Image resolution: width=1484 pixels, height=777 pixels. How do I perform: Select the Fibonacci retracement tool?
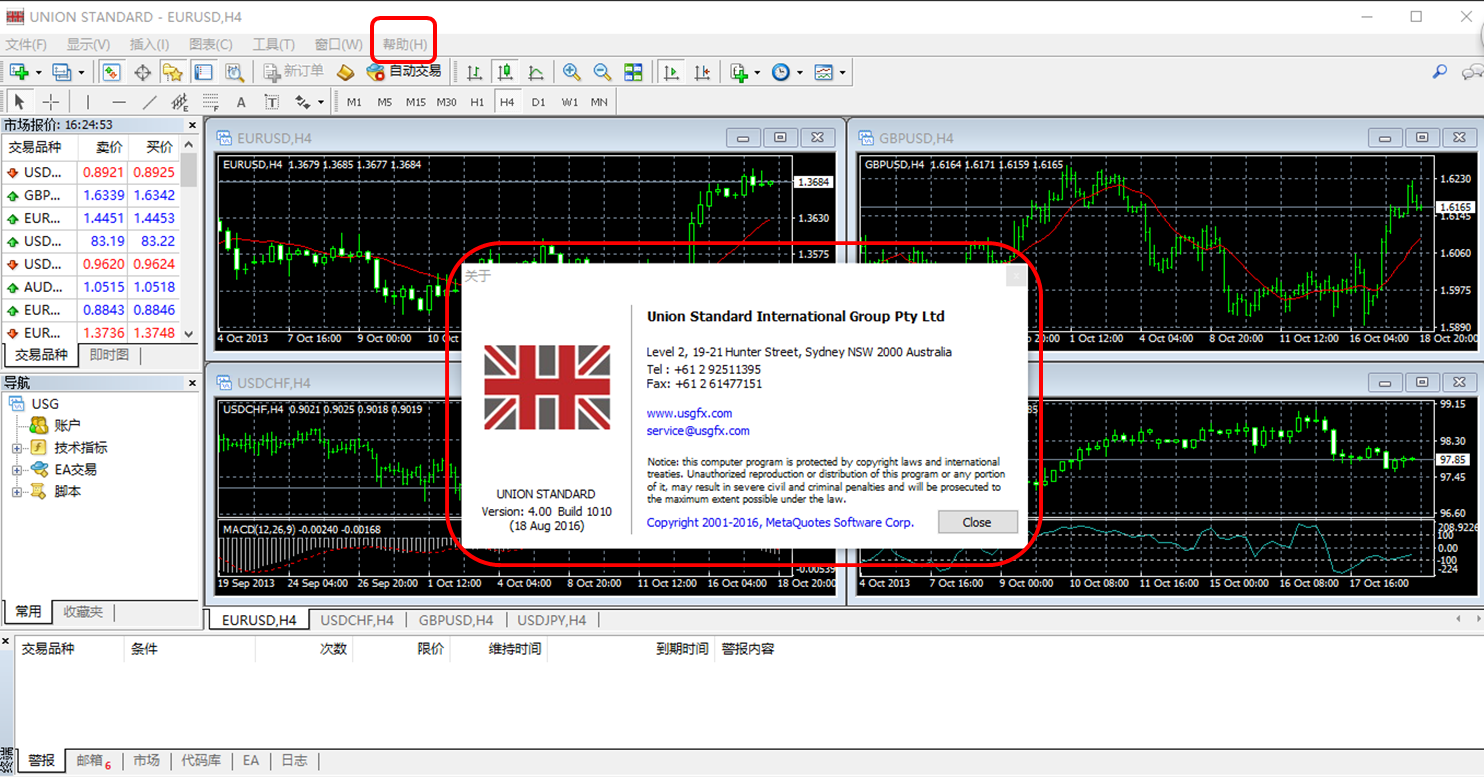pos(210,102)
